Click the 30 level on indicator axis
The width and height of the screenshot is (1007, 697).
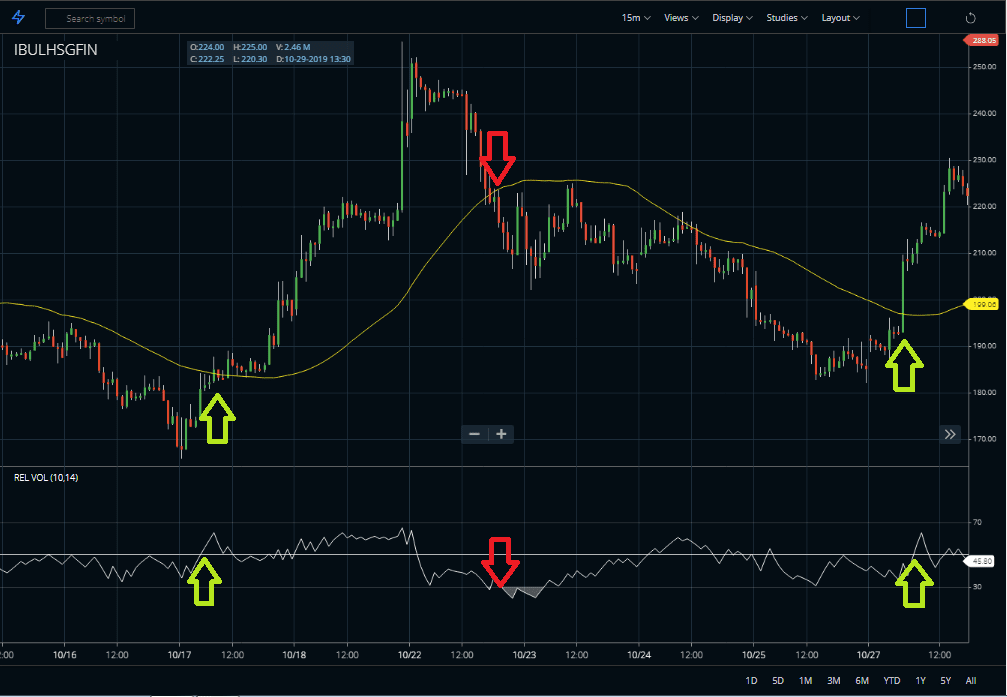pos(977,587)
